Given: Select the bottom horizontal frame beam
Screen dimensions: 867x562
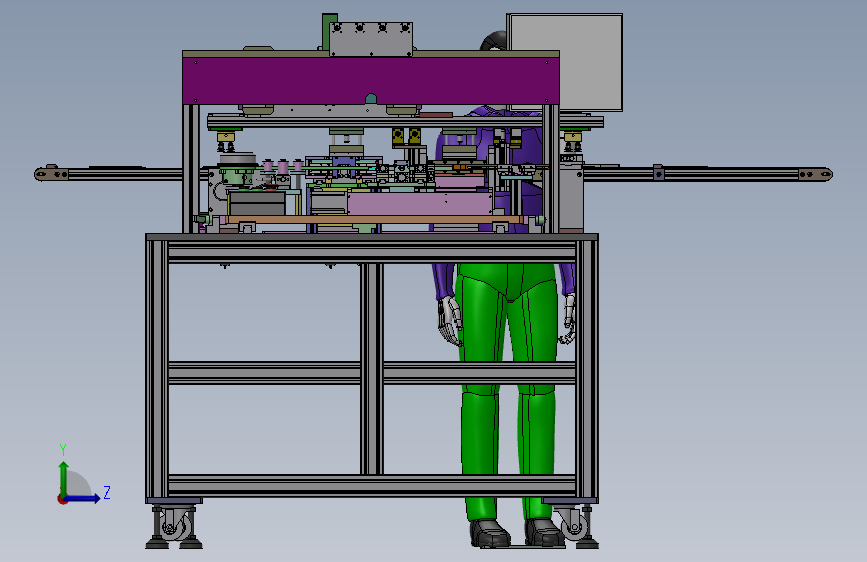Looking at the screenshot, I should [372, 485].
